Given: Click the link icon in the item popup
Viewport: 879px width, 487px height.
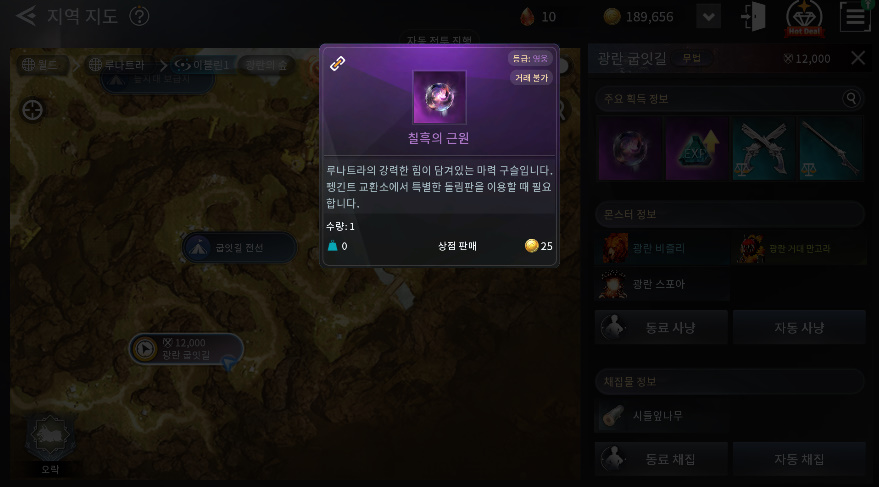Looking at the screenshot, I should click(337, 64).
